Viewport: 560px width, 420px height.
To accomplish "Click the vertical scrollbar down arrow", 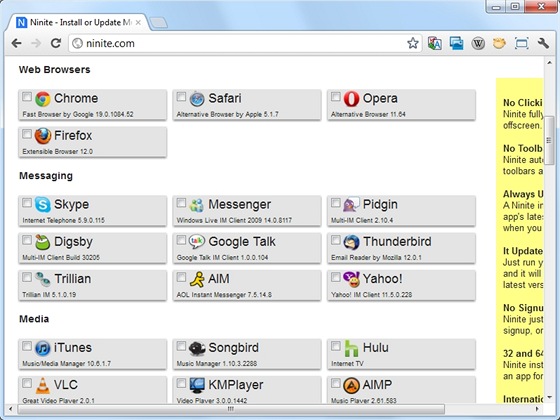I will 549,397.
